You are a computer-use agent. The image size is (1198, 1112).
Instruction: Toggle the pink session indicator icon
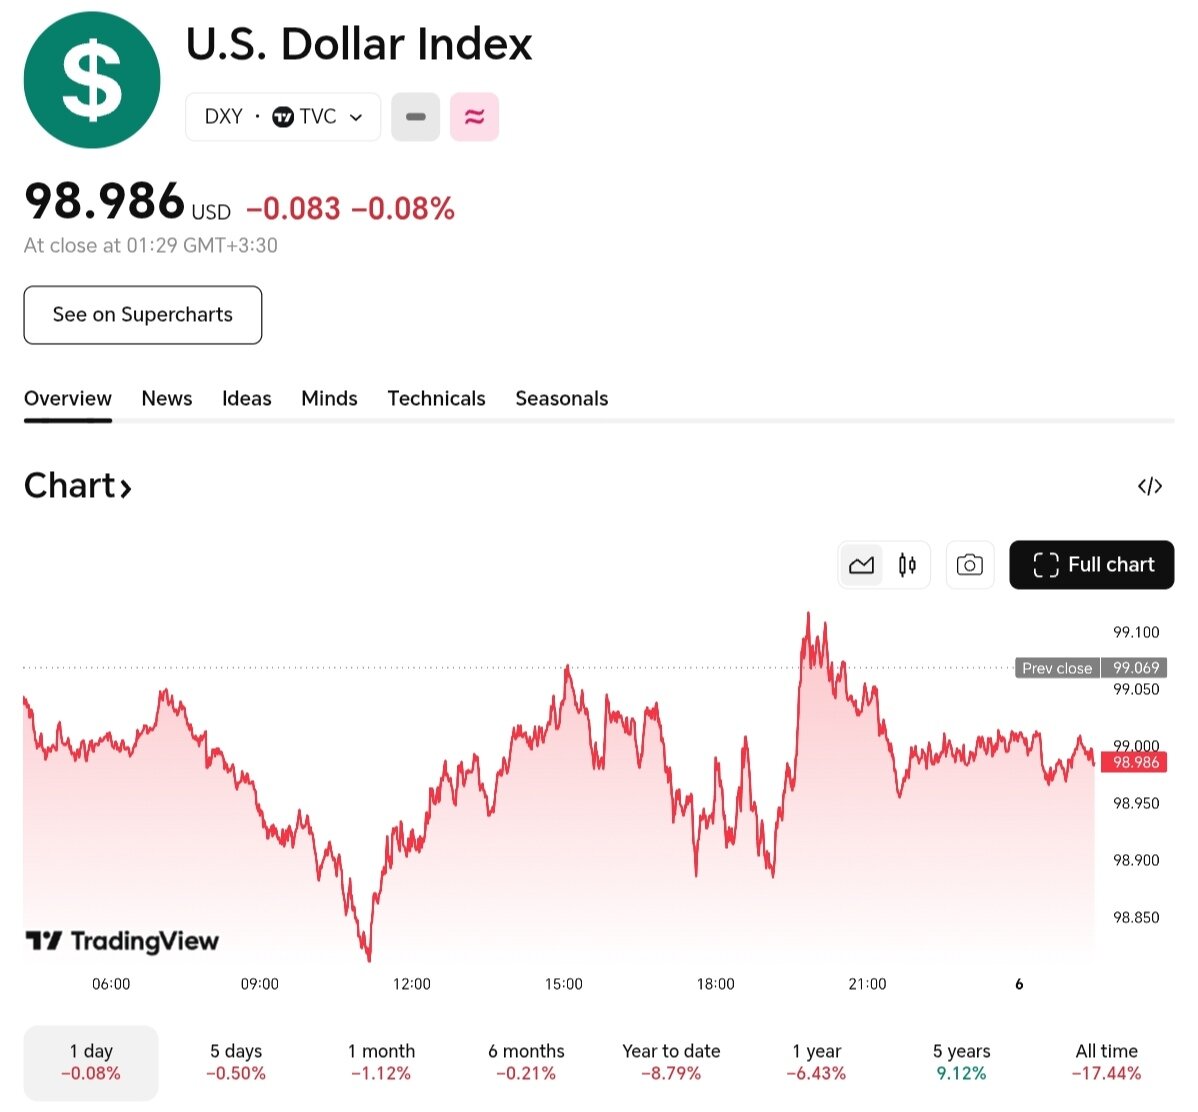(x=475, y=116)
